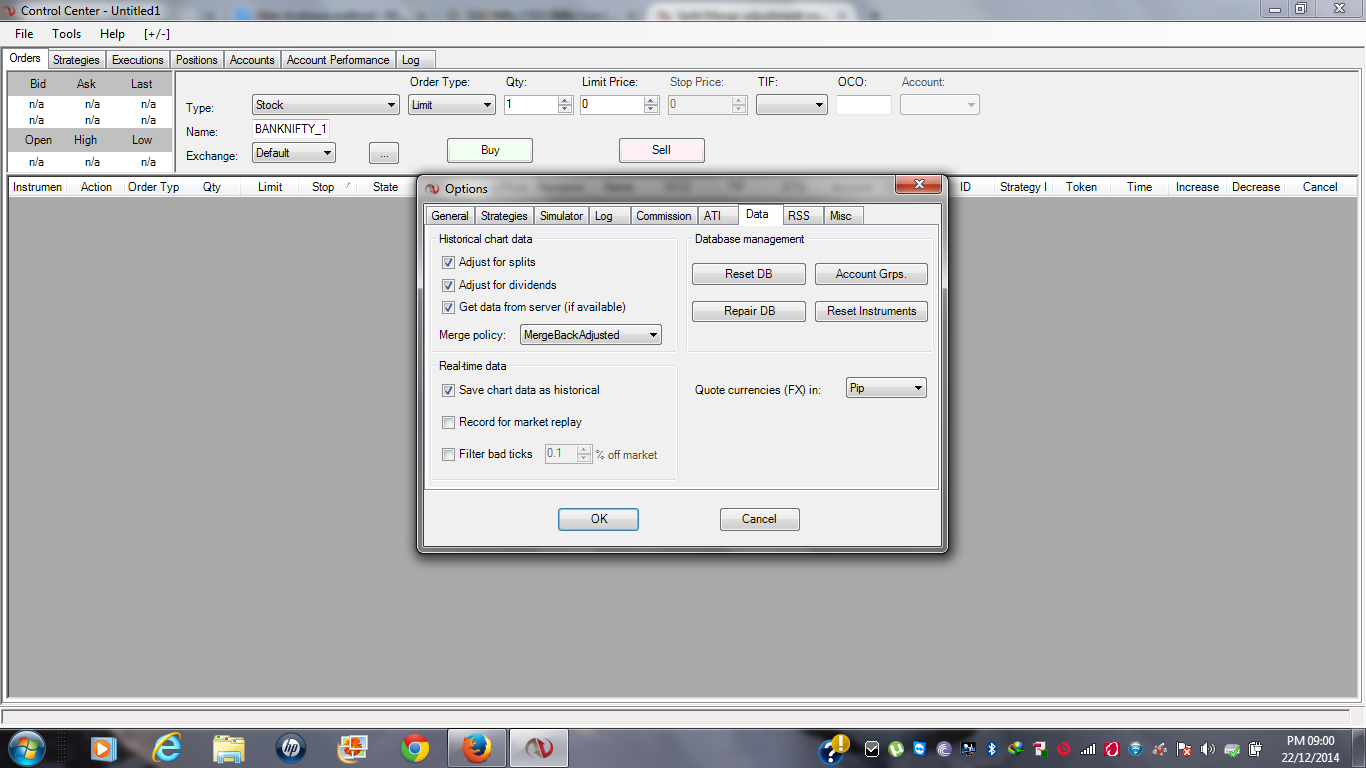Open Windows Explorer folder icon in taskbar
1366x768 pixels.
[228, 748]
